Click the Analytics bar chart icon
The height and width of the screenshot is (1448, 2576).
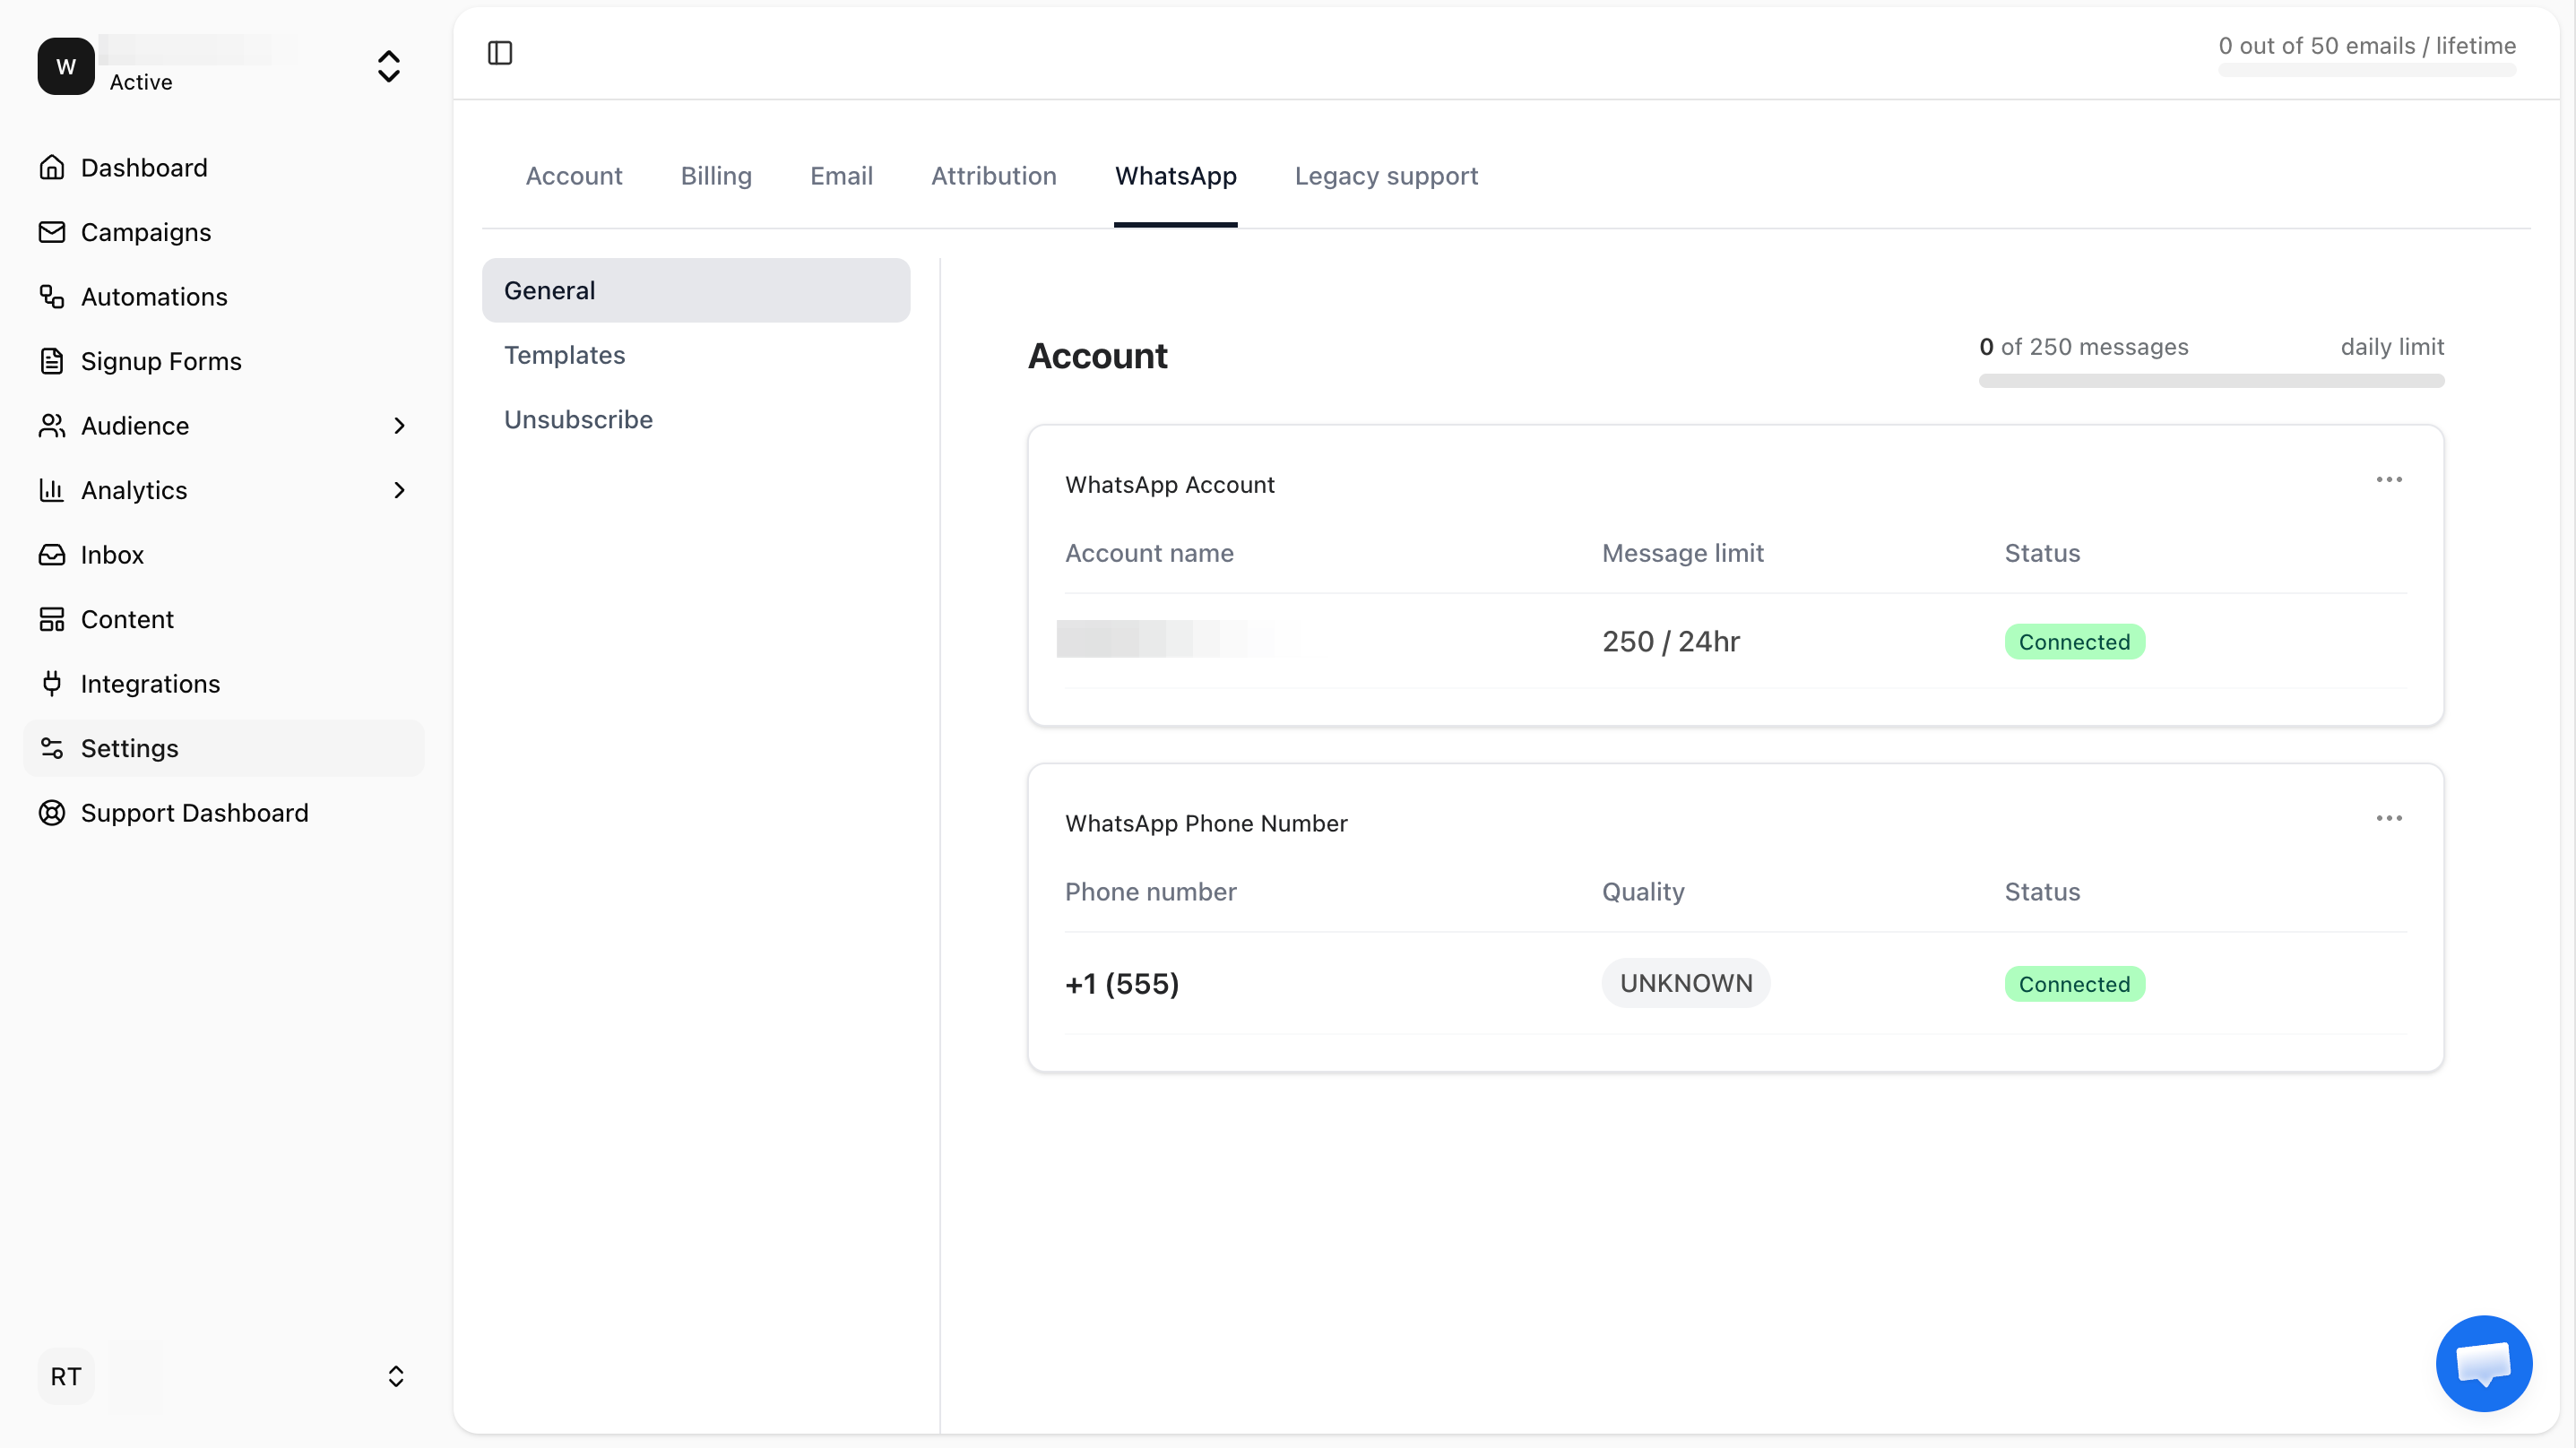(52, 490)
